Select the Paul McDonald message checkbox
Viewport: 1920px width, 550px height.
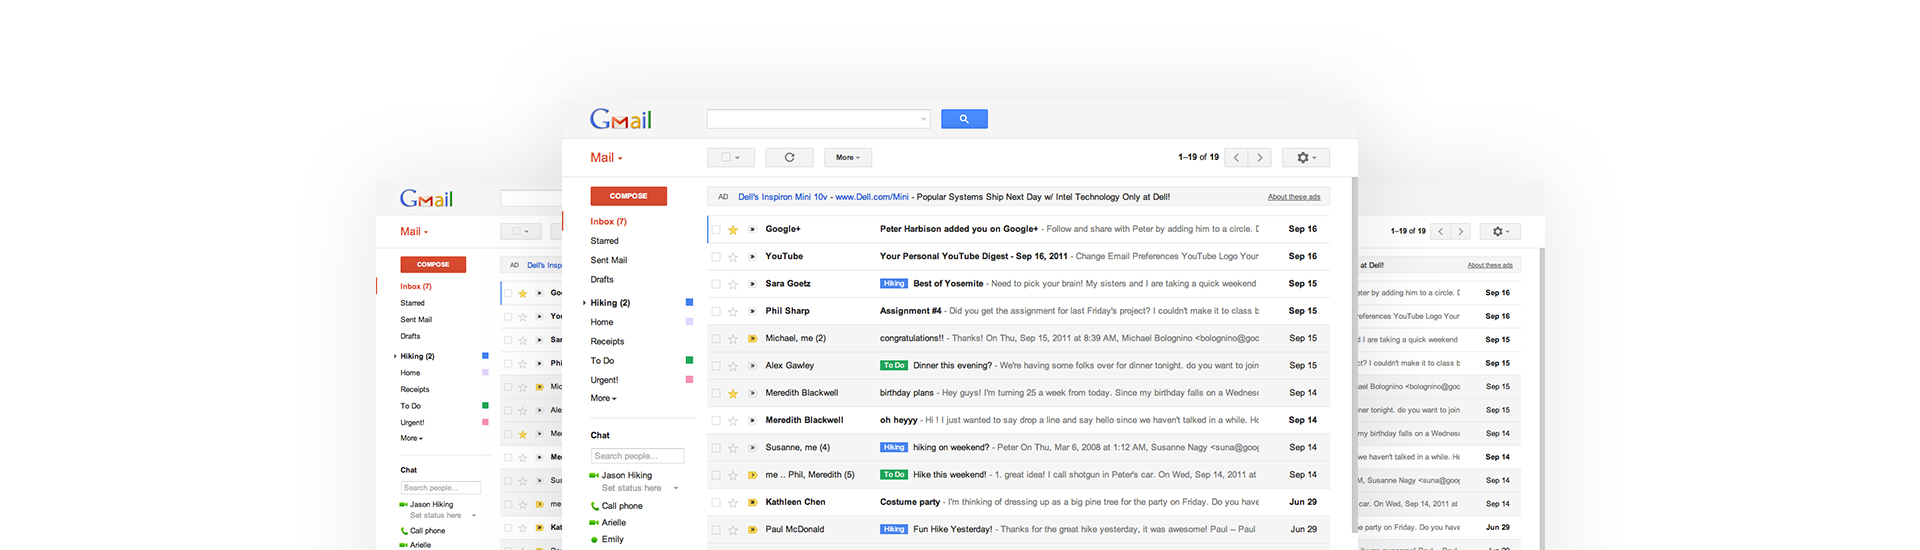point(716,530)
